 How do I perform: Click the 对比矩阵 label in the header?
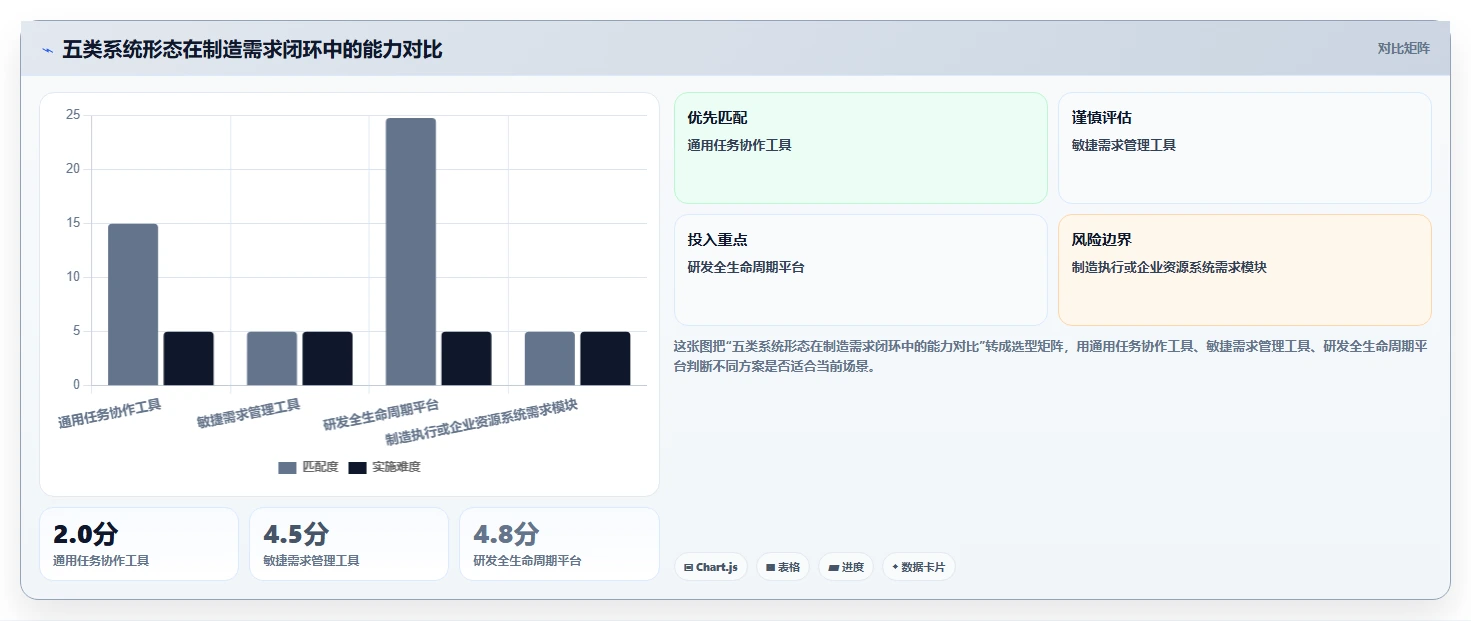pyautogui.click(x=1404, y=48)
